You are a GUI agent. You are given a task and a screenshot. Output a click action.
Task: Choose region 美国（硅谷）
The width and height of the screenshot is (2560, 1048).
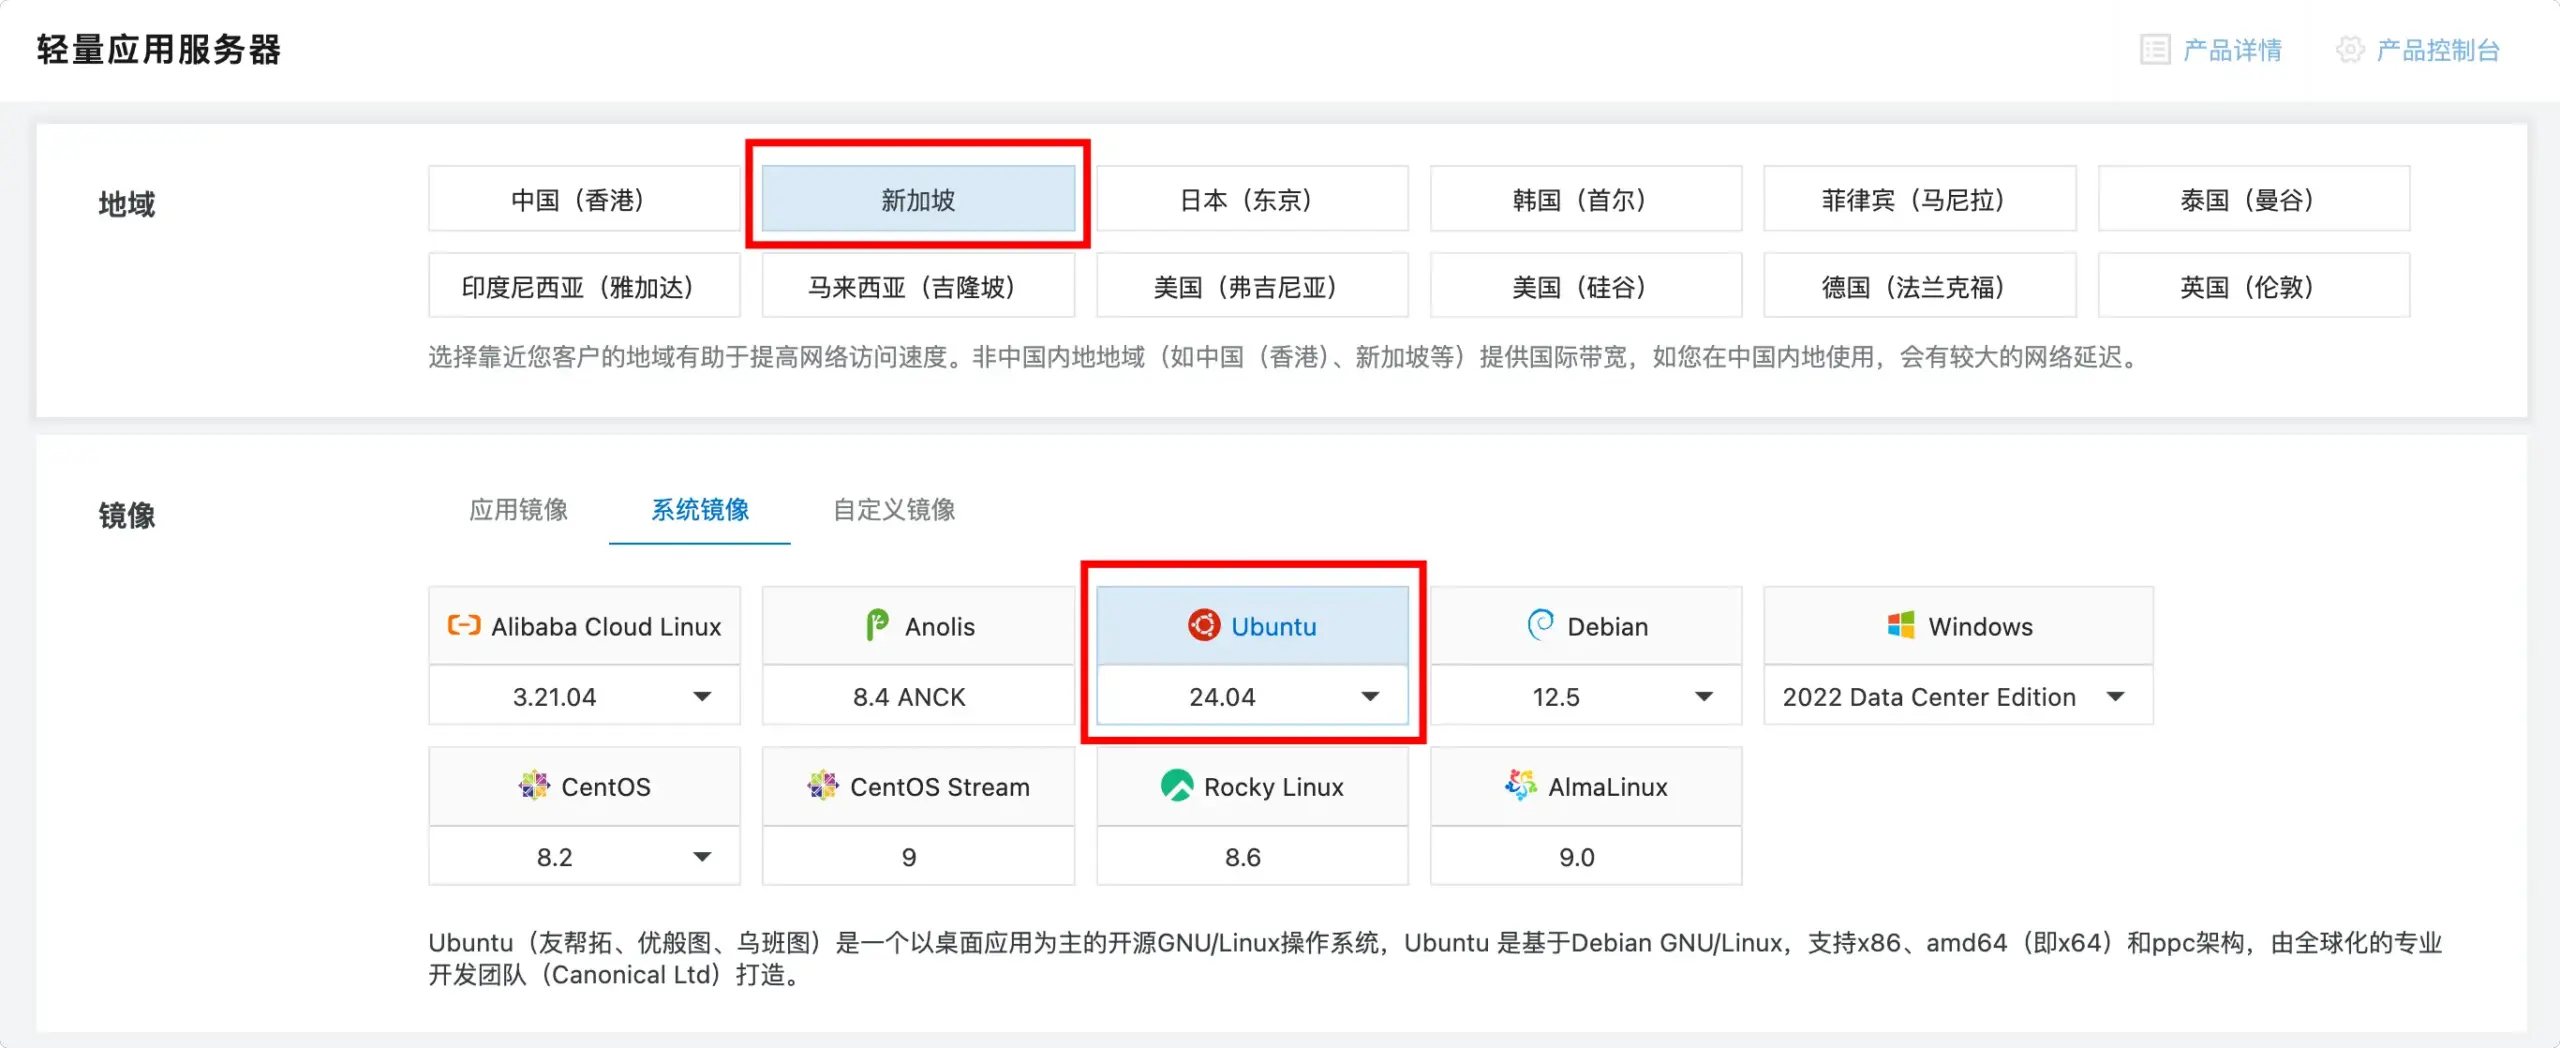[x=1586, y=286]
